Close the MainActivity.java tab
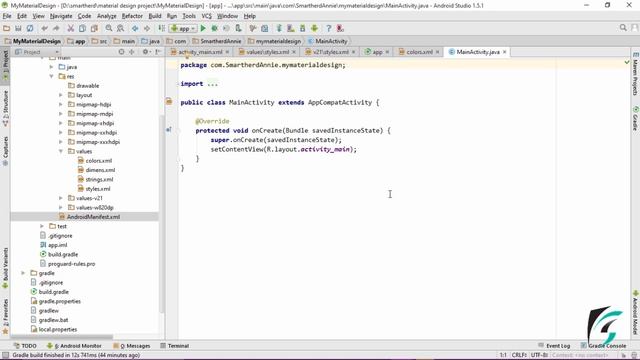The height and width of the screenshot is (360, 640). pos(504,52)
